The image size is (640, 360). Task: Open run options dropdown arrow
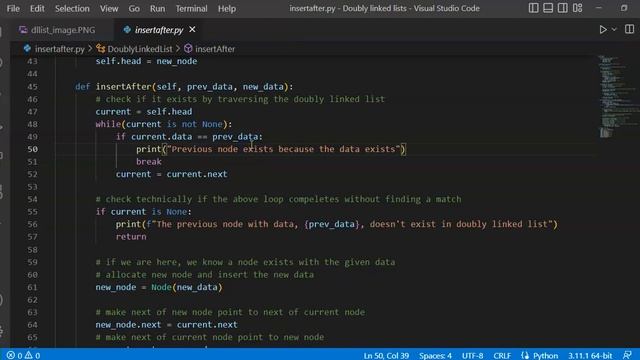[614, 29]
